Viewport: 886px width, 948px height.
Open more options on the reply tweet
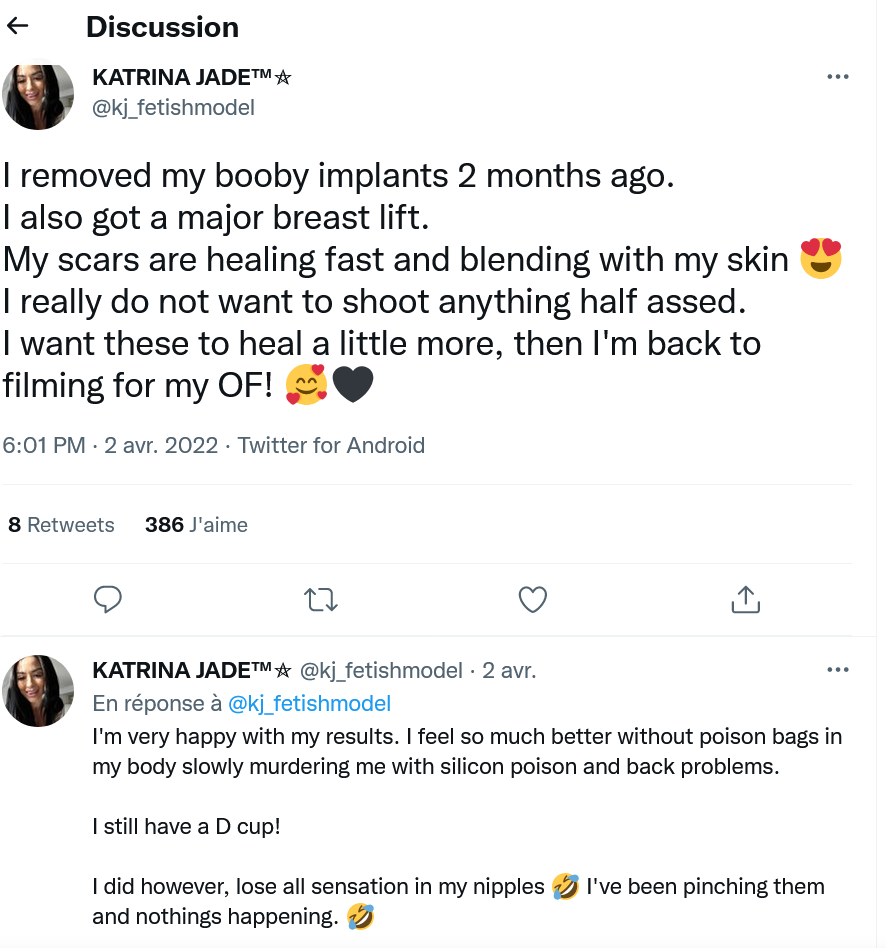pyautogui.click(x=837, y=670)
